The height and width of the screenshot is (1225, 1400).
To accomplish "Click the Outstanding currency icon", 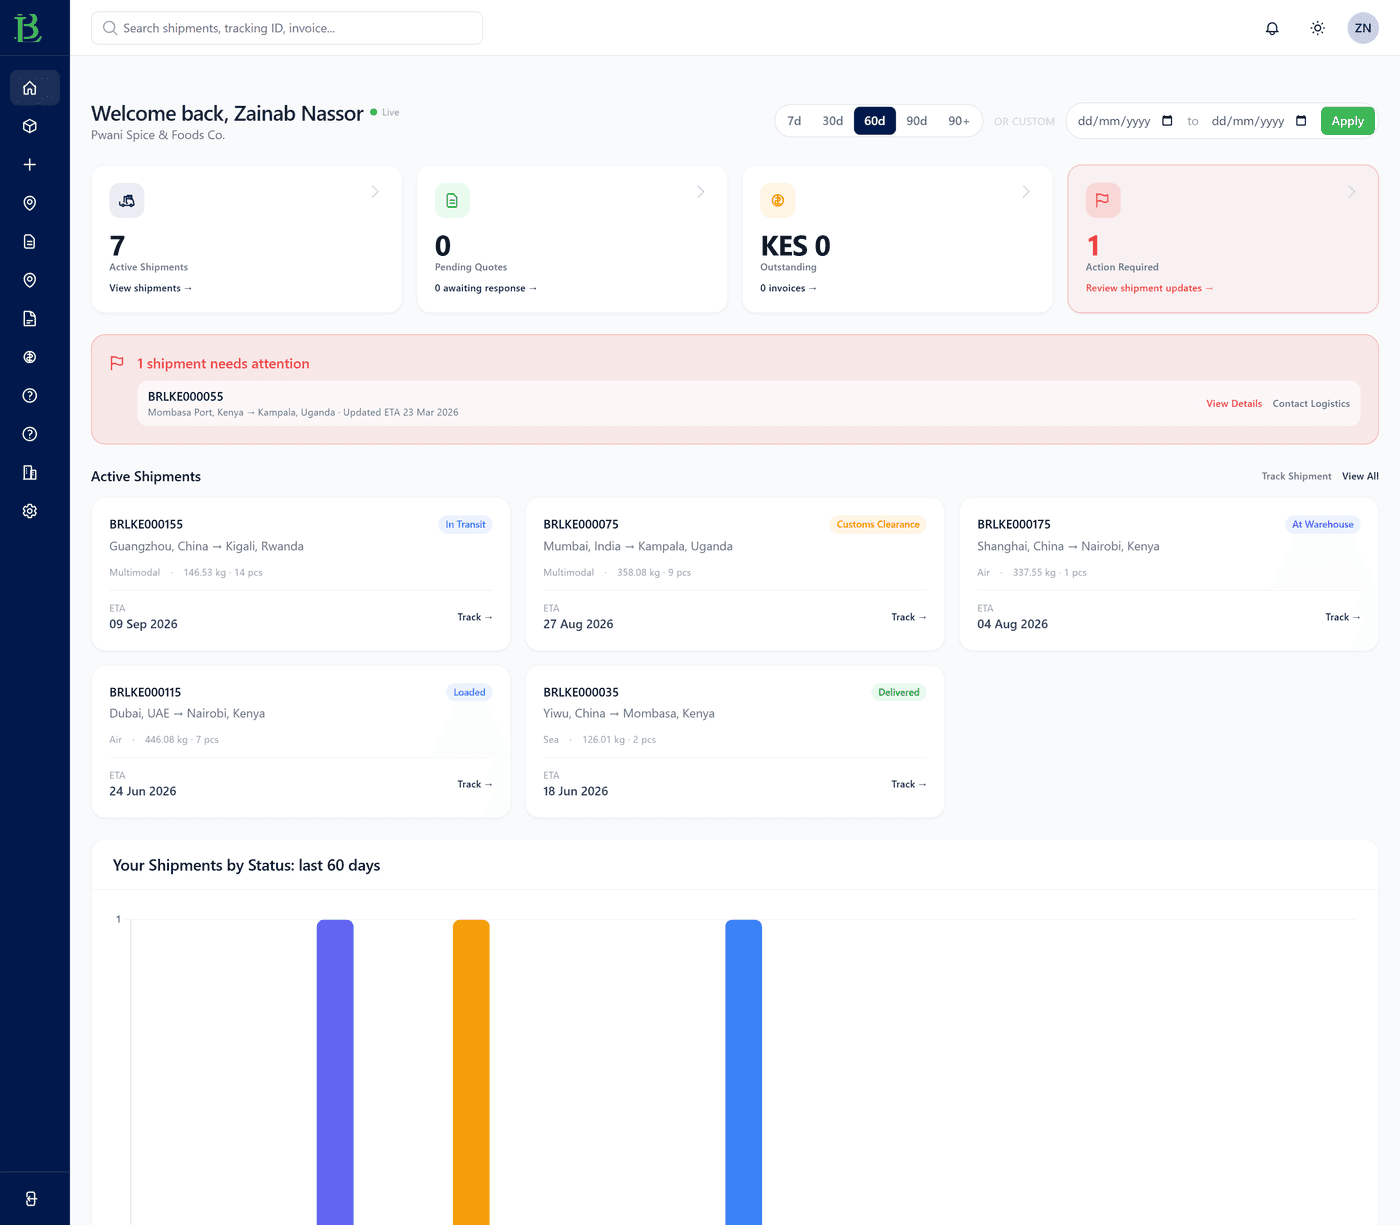I will (778, 201).
